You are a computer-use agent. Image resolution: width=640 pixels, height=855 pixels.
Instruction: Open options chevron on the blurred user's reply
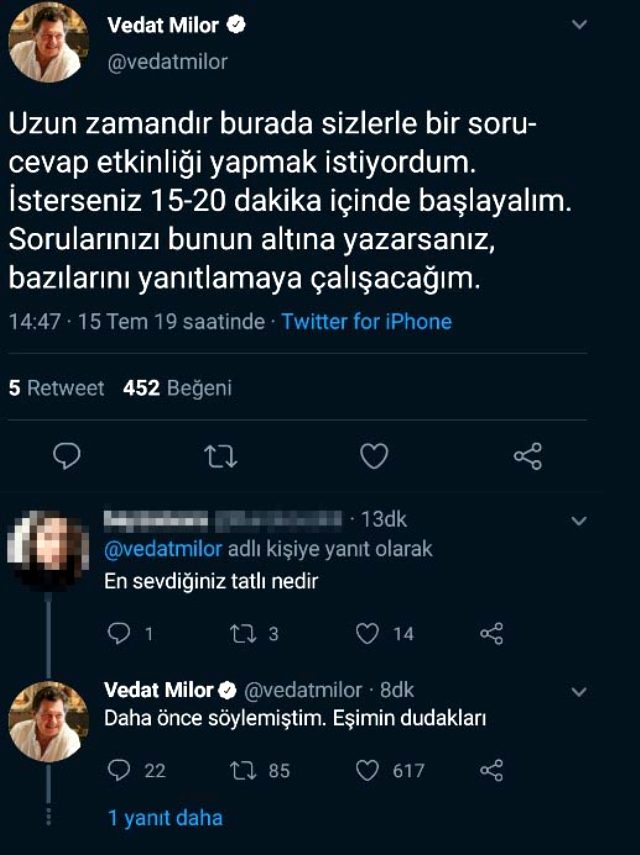(x=579, y=521)
